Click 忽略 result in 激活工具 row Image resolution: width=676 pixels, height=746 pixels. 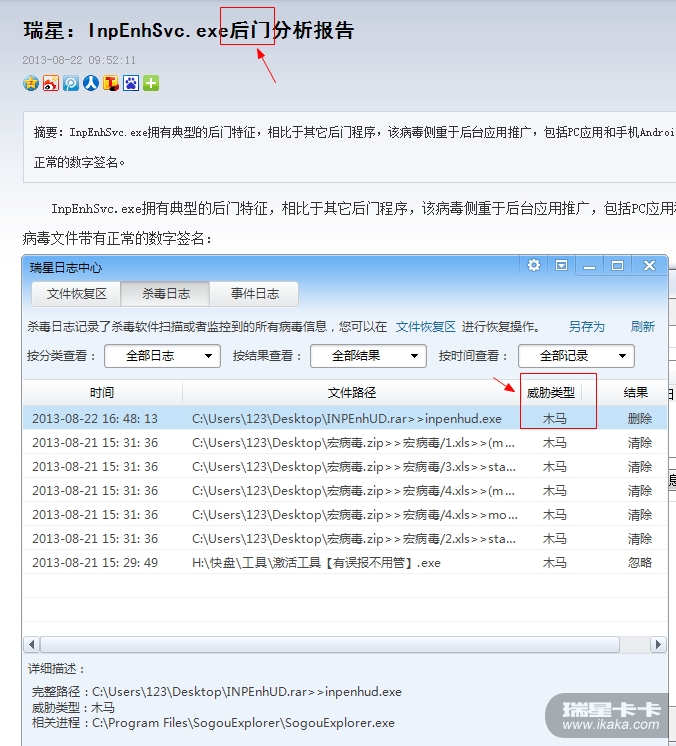pos(639,563)
